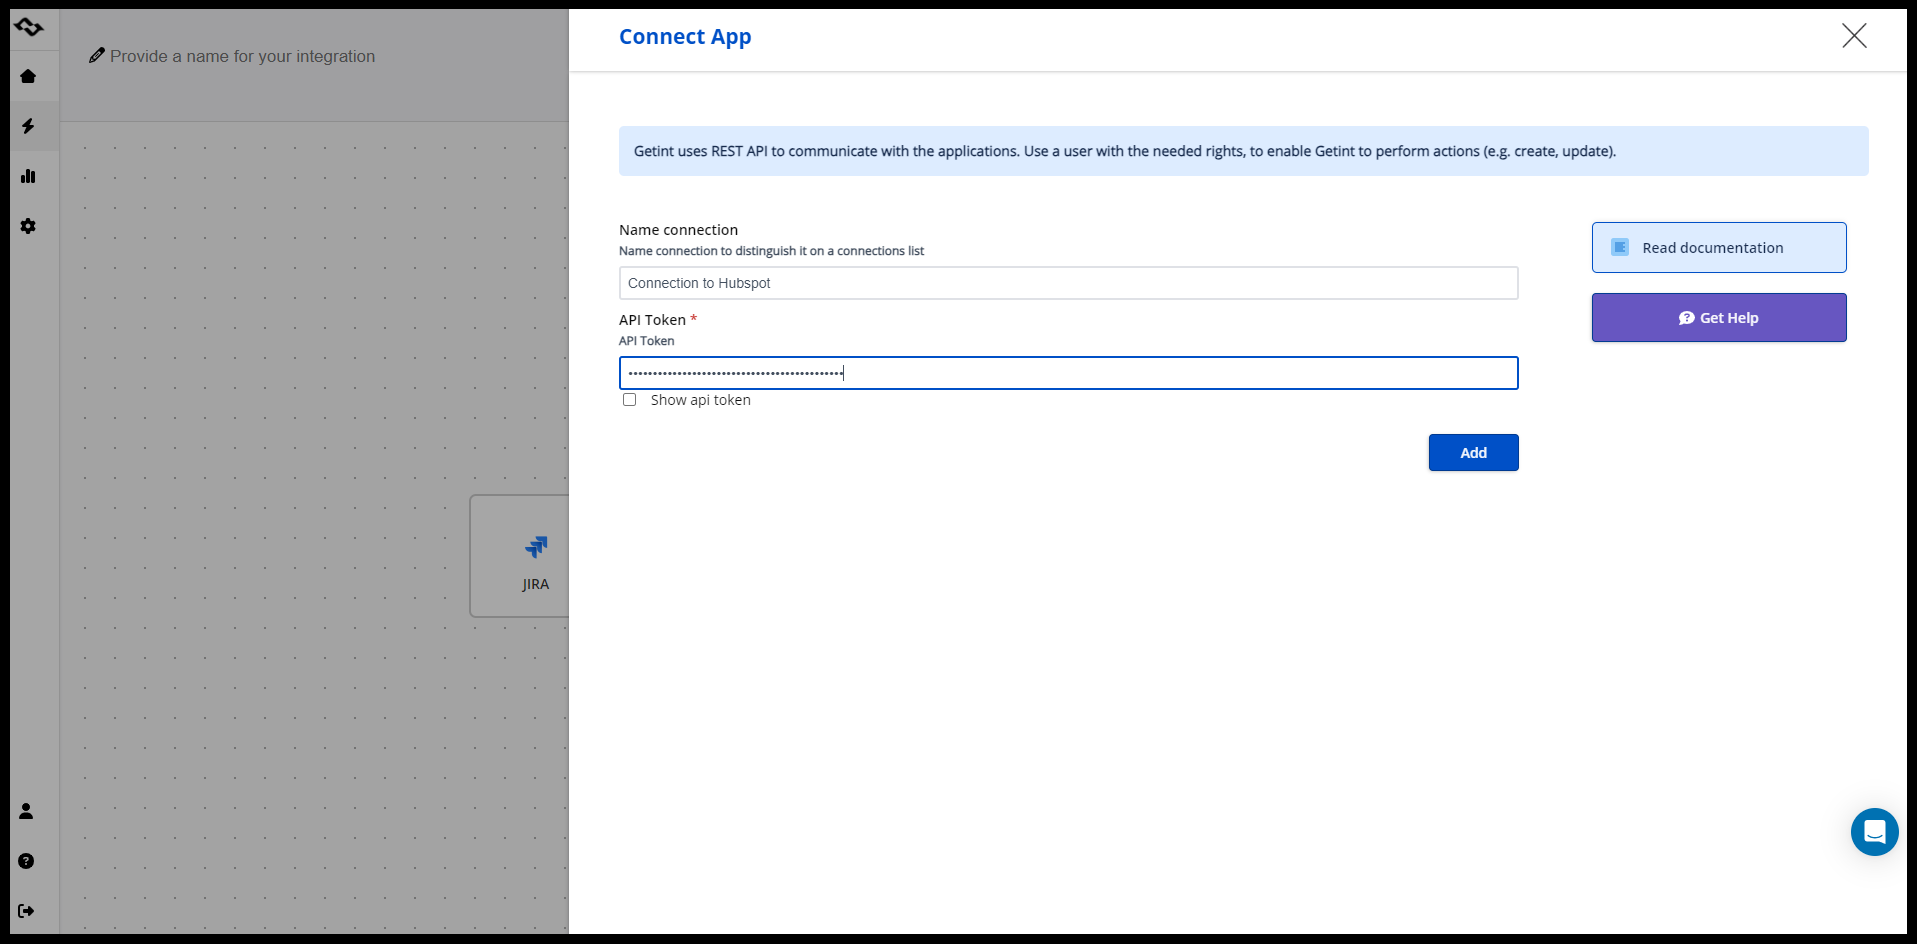
Task: Go to Home via the house icon
Action: 28,76
